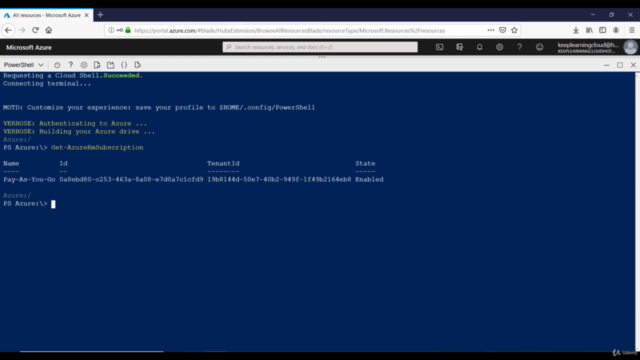Click the Get-AzureRmSubscription command text

click(x=97, y=147)
